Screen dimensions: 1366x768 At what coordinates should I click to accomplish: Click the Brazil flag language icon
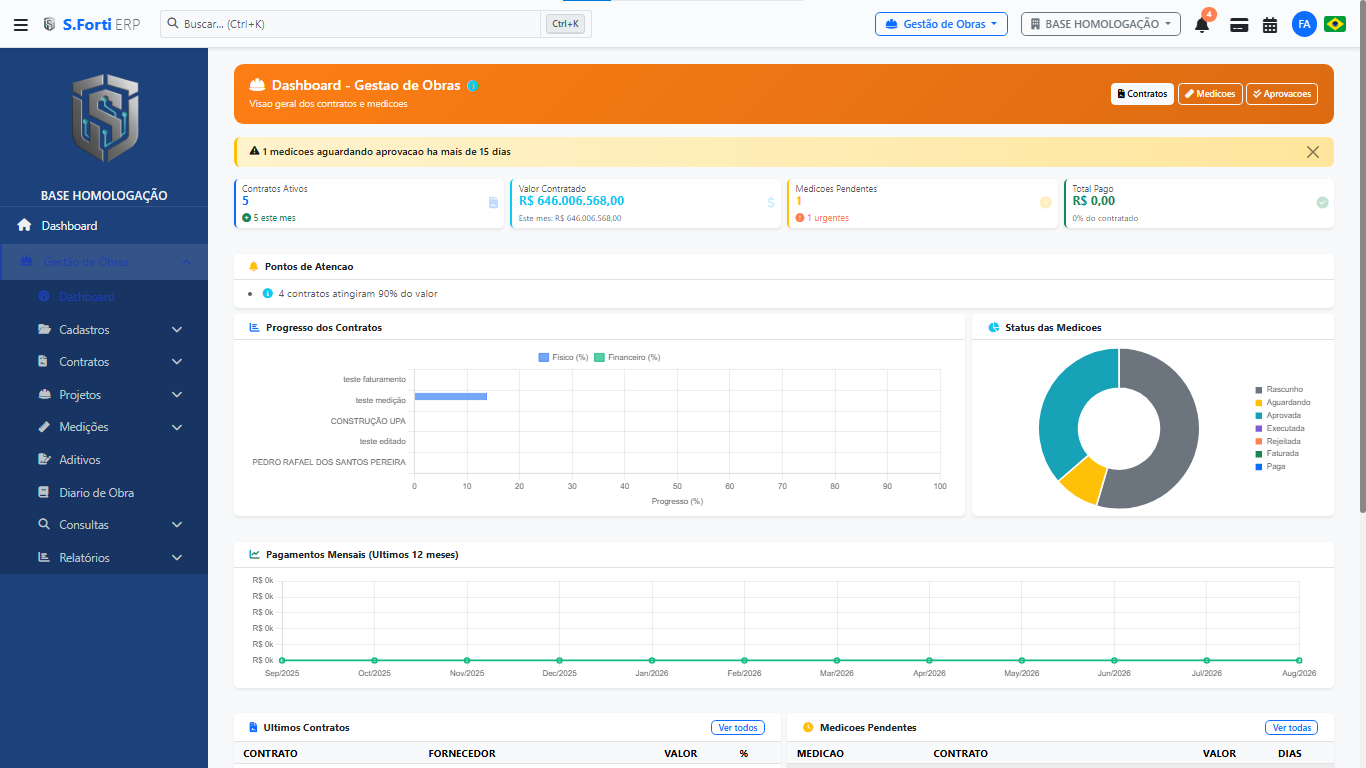(x=1335, y=24)
